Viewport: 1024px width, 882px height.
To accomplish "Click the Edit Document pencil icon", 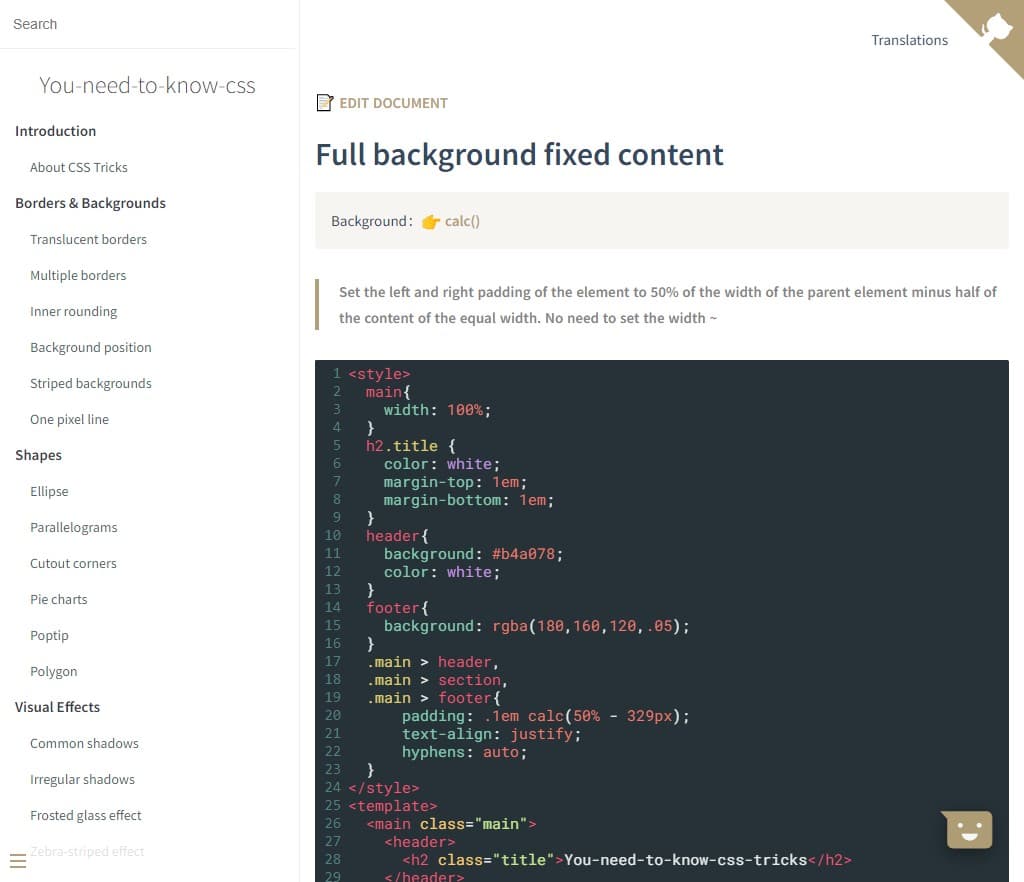I will point(324,103).
